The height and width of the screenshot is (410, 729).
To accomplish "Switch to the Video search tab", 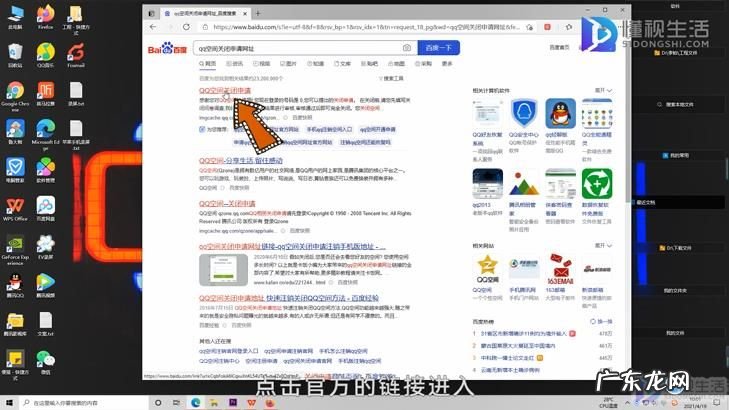I will [262, 64].
